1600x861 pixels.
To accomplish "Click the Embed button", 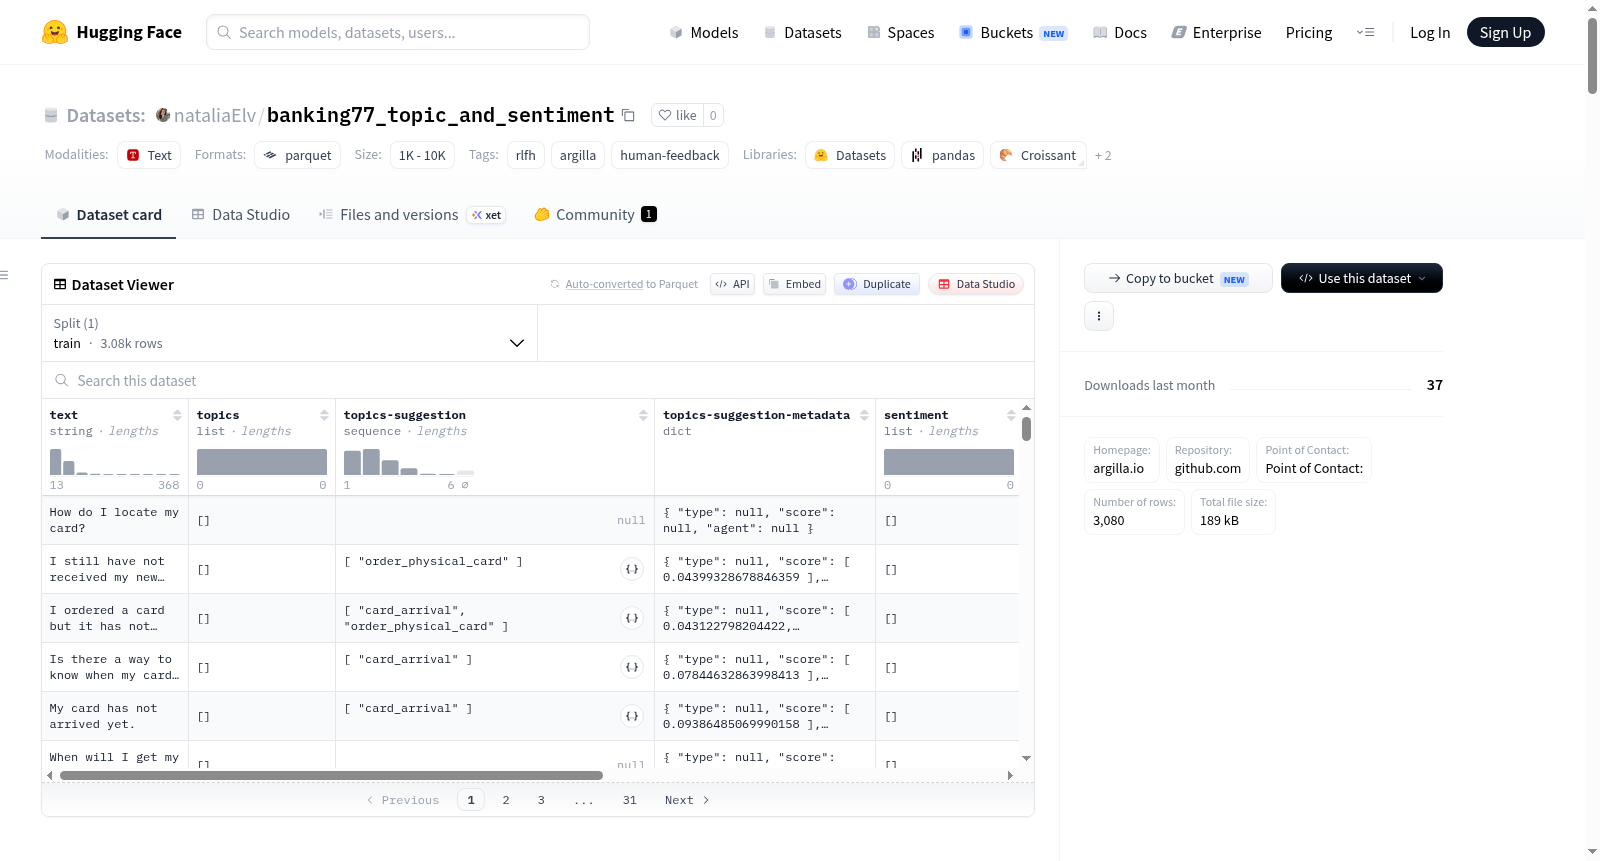I will 794,284.
